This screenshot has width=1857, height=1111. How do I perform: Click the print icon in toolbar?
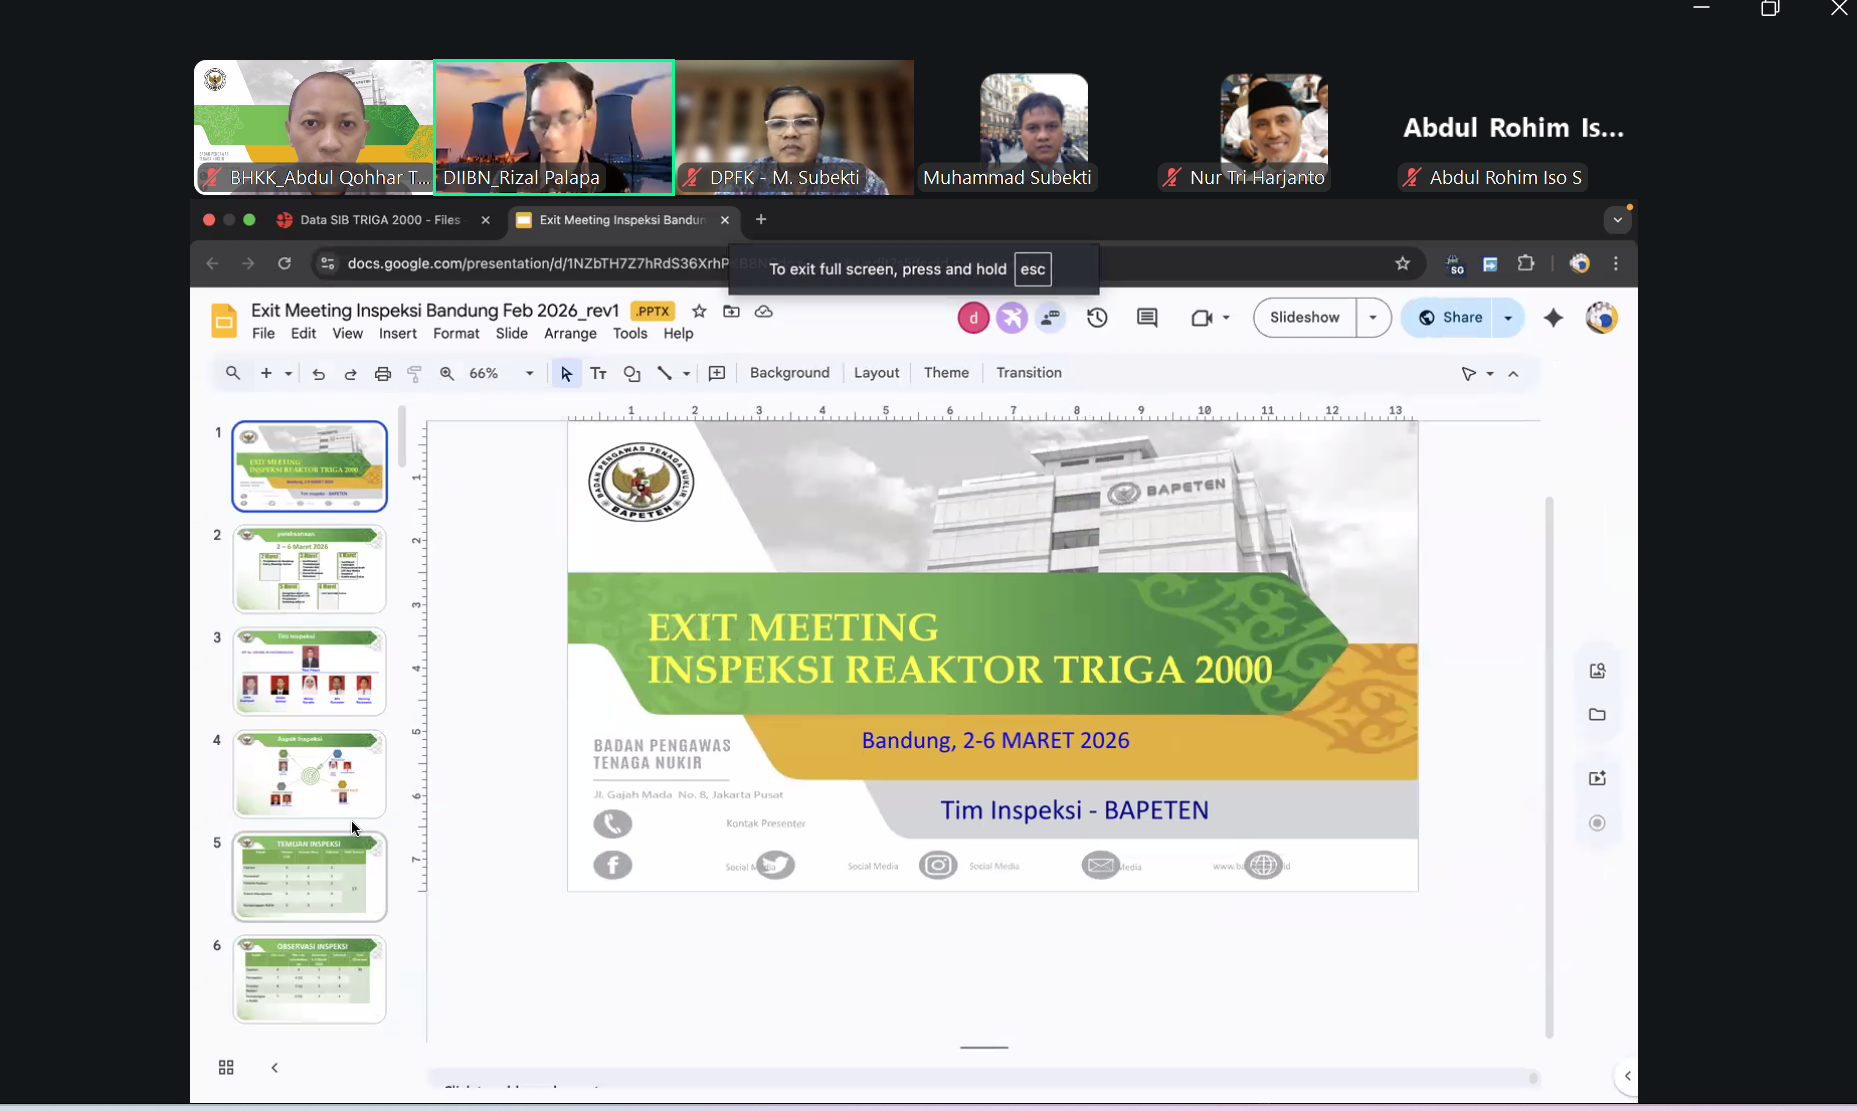pos(382,374)
